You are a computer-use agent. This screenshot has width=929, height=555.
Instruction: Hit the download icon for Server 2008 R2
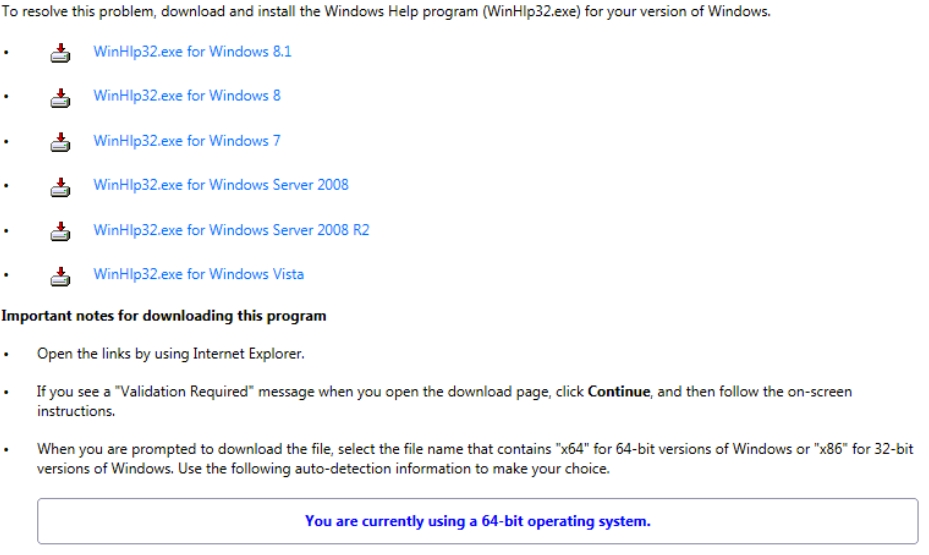pyautogui.click(x=61, y=231)
